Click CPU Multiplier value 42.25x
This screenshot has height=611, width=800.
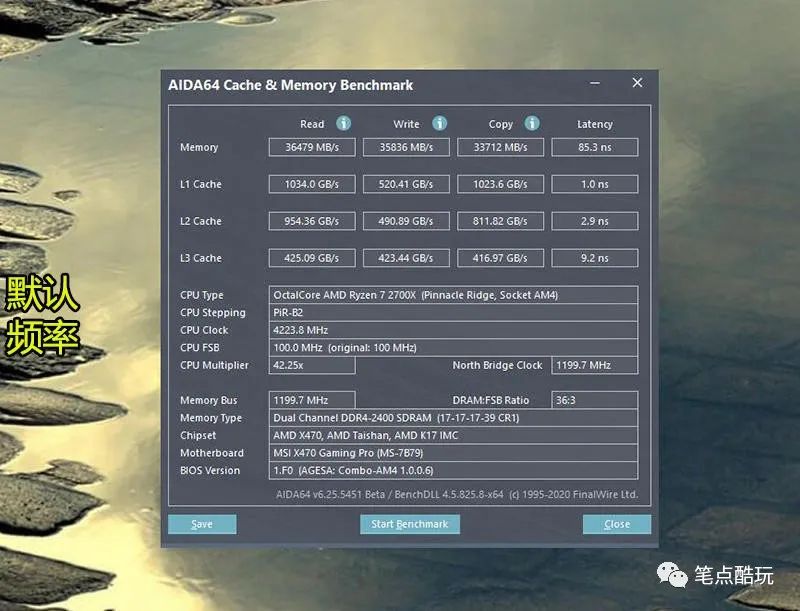312,365
